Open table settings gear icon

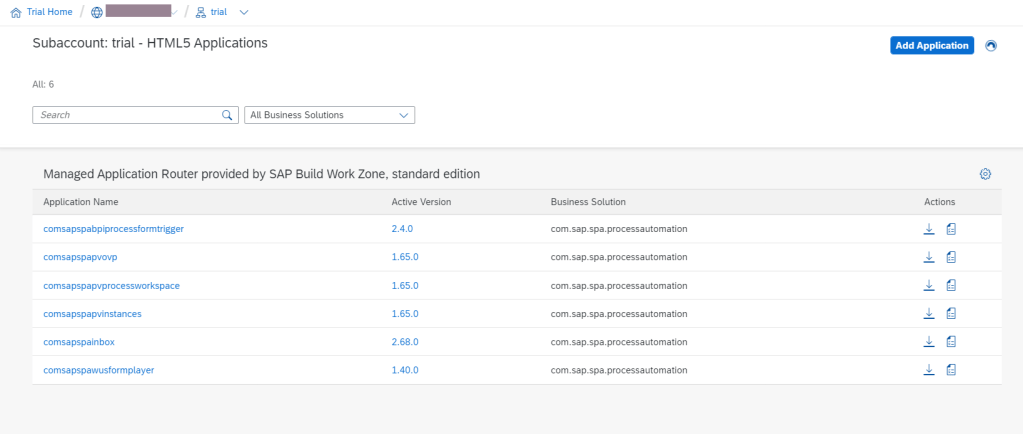pos(985,174)
